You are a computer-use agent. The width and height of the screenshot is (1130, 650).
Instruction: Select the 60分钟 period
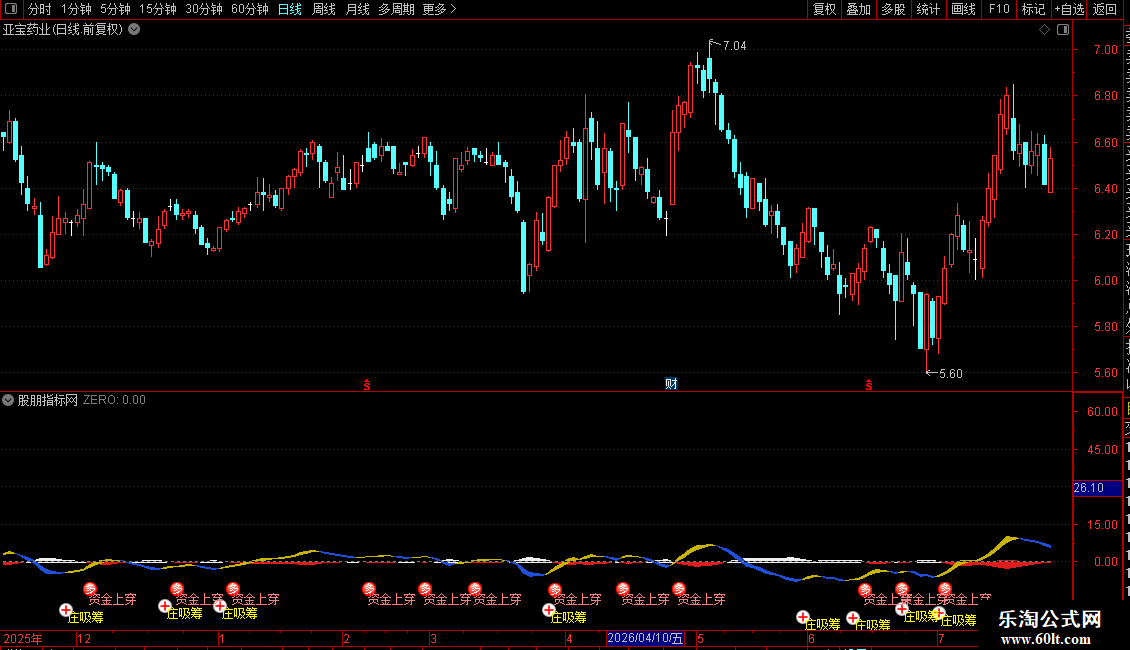(x=250, y=9)
